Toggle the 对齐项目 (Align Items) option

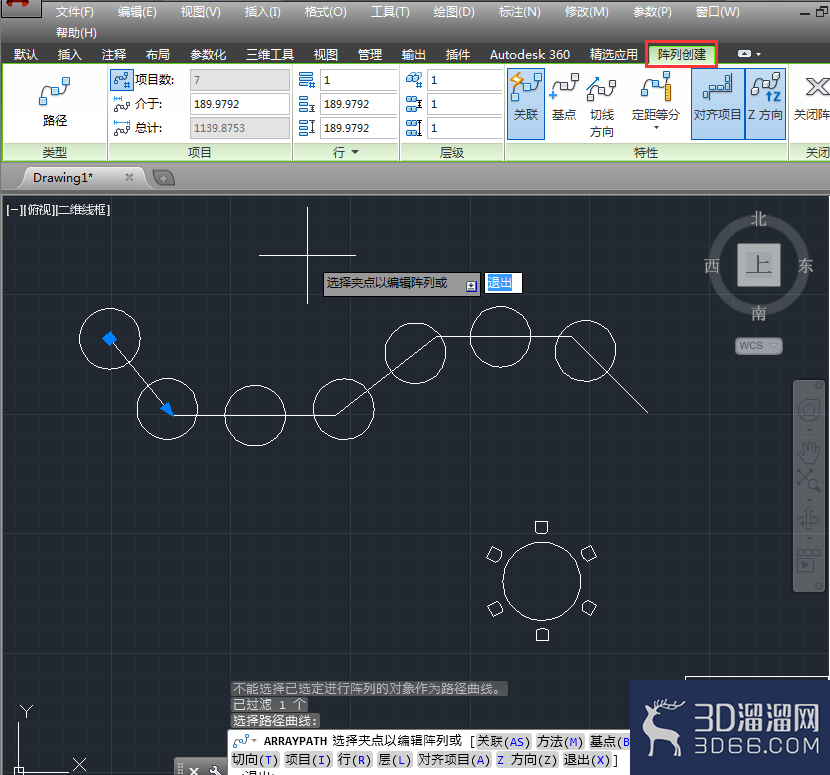point(717,104)
